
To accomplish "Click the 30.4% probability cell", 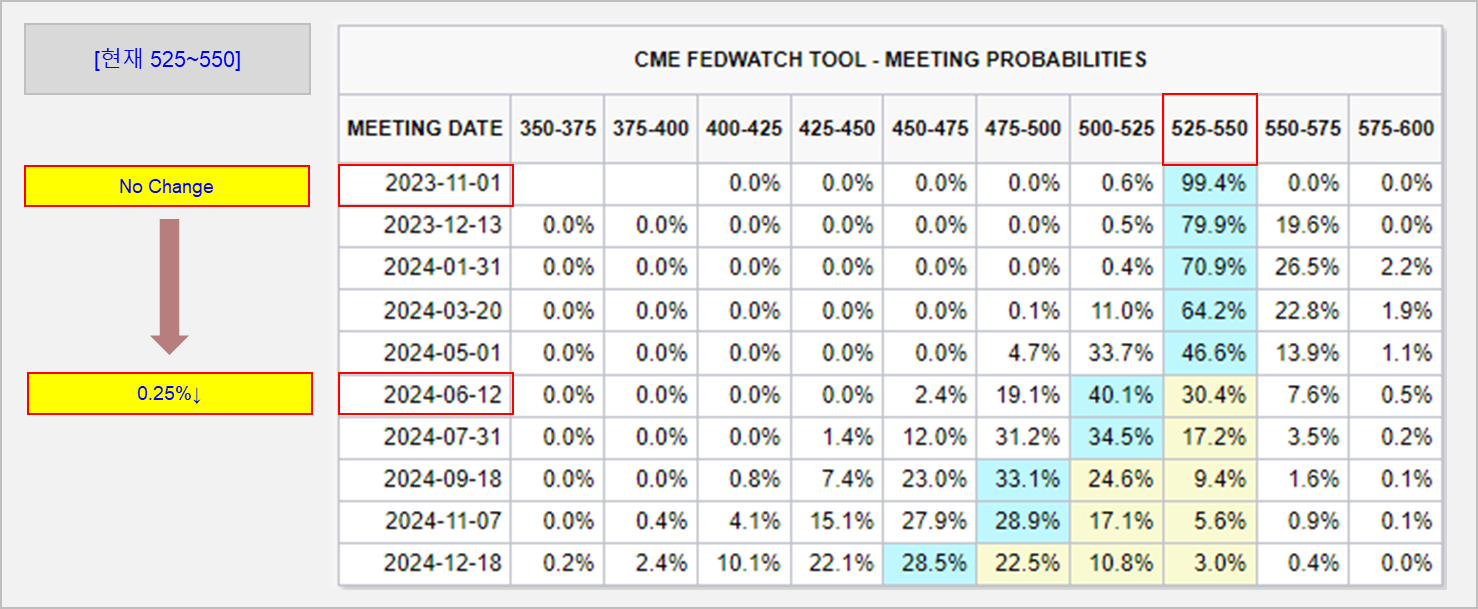I will point(1210,395).
